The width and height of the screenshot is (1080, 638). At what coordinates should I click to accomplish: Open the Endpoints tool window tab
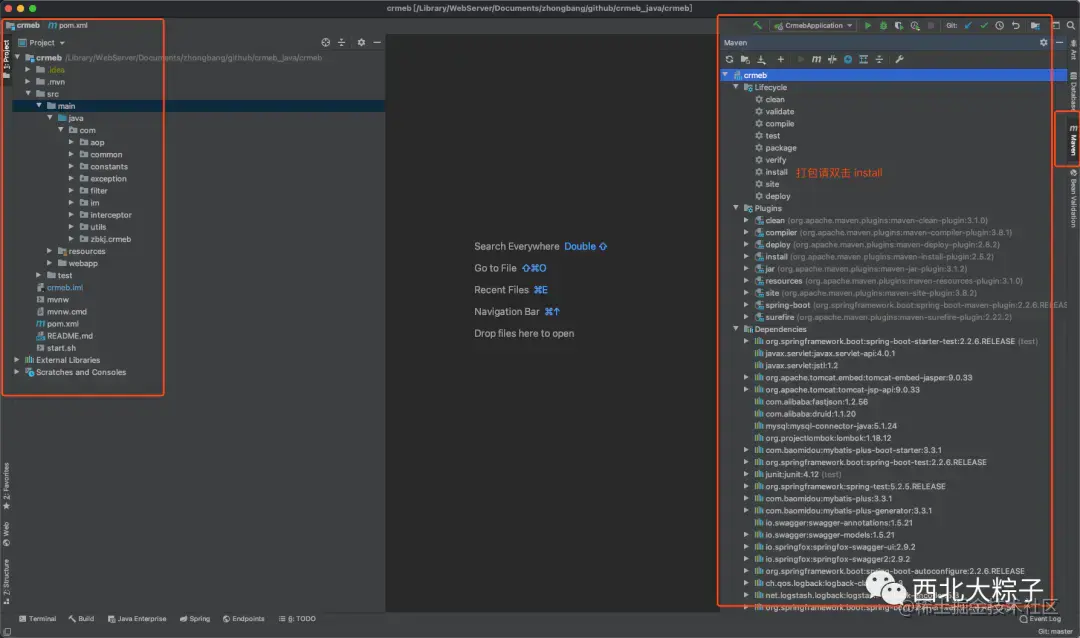244,619
